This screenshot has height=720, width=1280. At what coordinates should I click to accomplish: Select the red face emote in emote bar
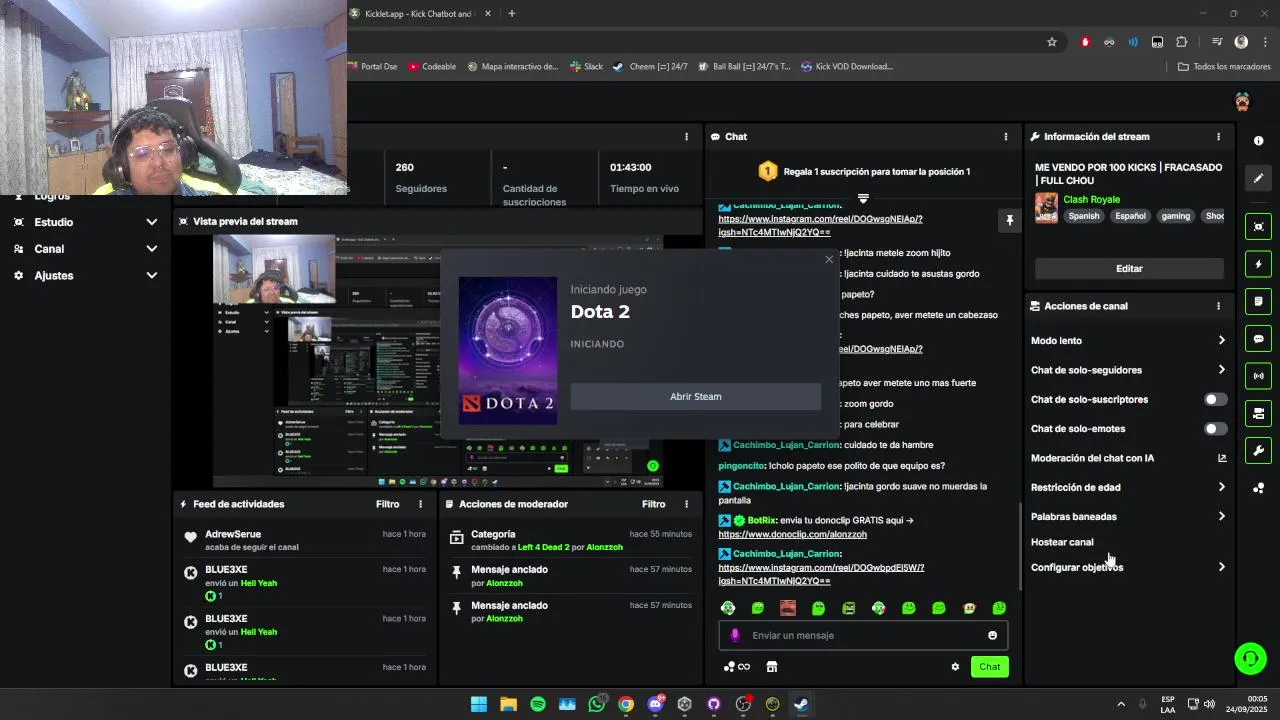[788, 608]
